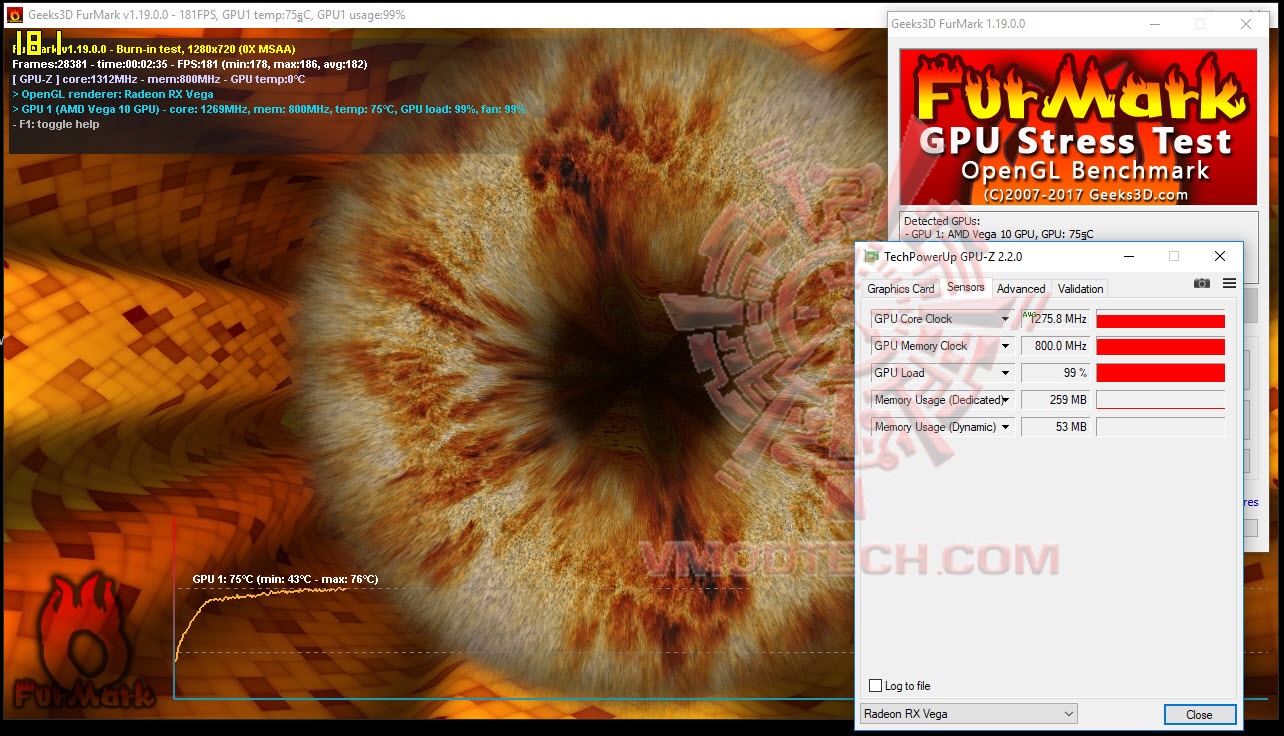
Task: Minimize the GPU-Z window
Action: tap(1129, 256)
